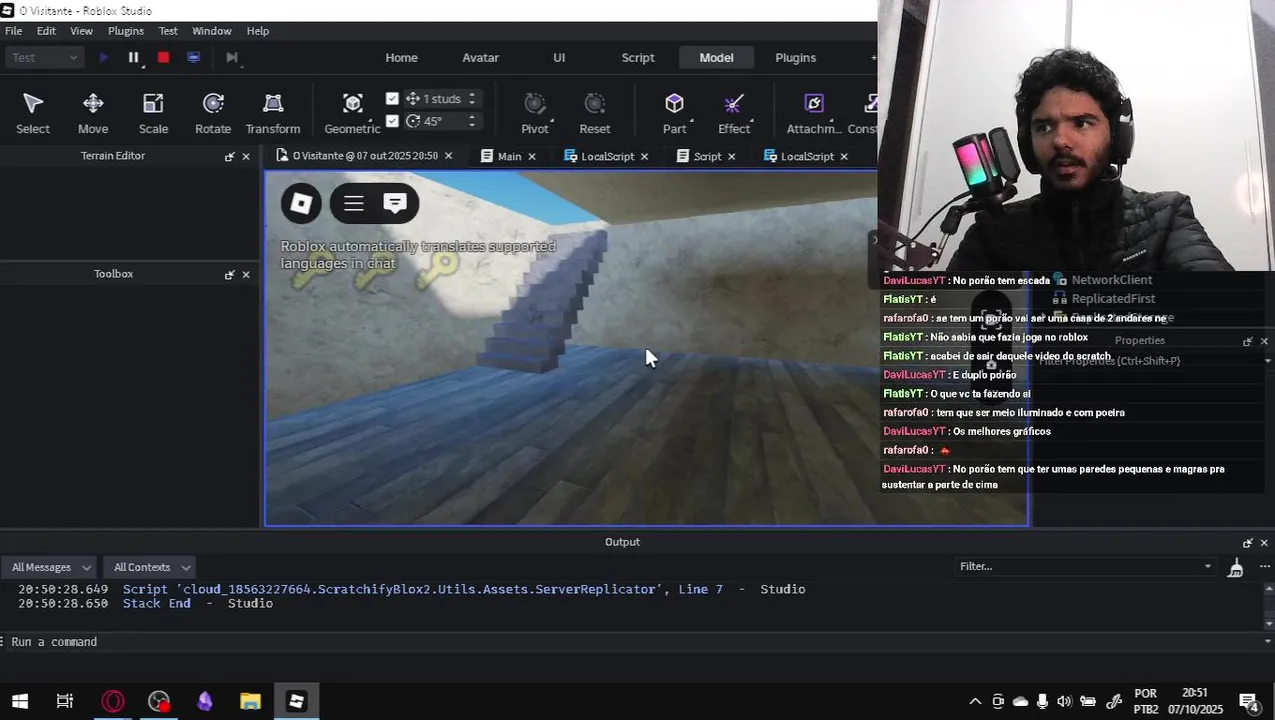
Task: Open the in-game hamburger menu
Action: tap(353, 203)
